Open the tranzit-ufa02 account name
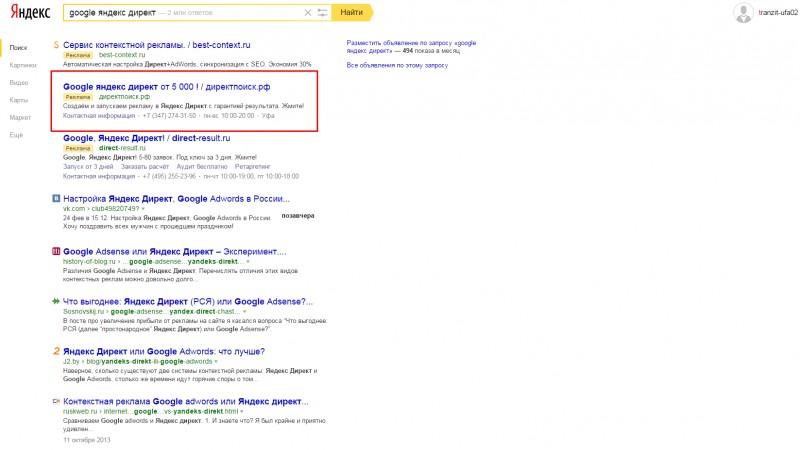This screenshot has width=800, height=450. coord(778,13)
